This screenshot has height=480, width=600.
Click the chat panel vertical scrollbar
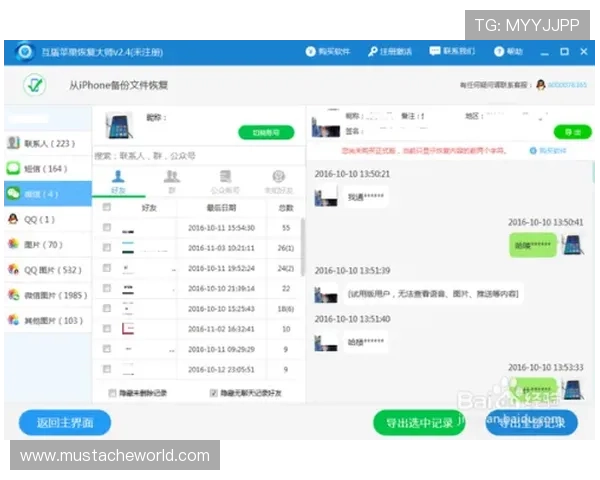coord(593,170)
